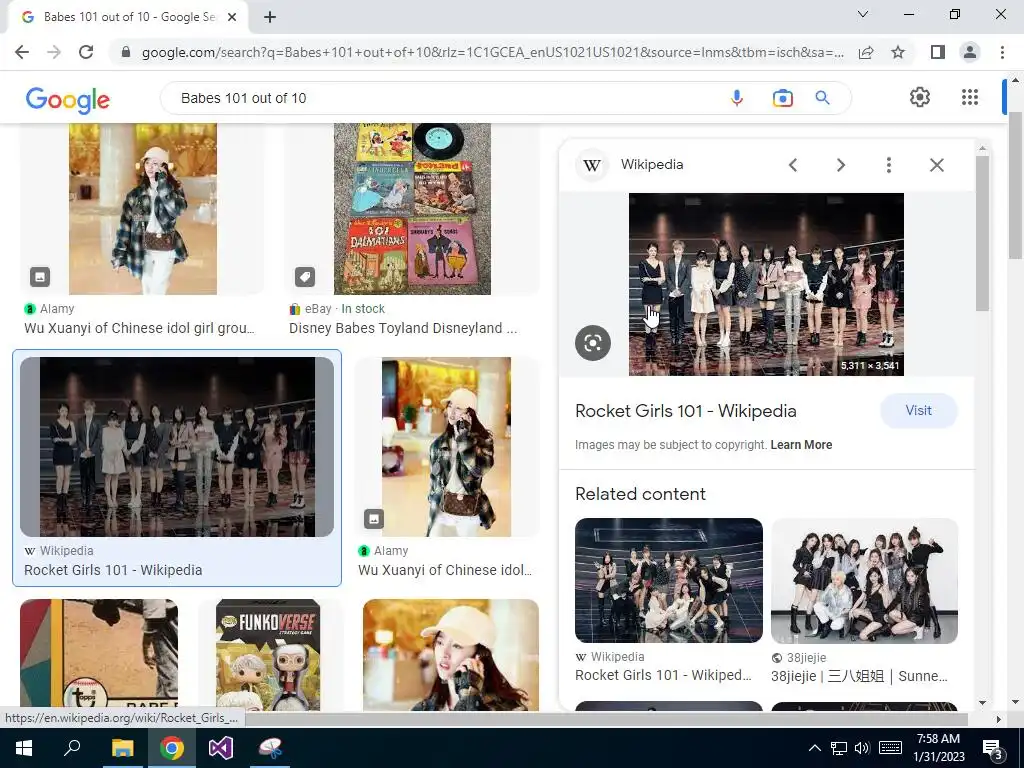Click the forward navigation arrow
Viewport: 1024px width, 768px height.
[x=54, y=52]
